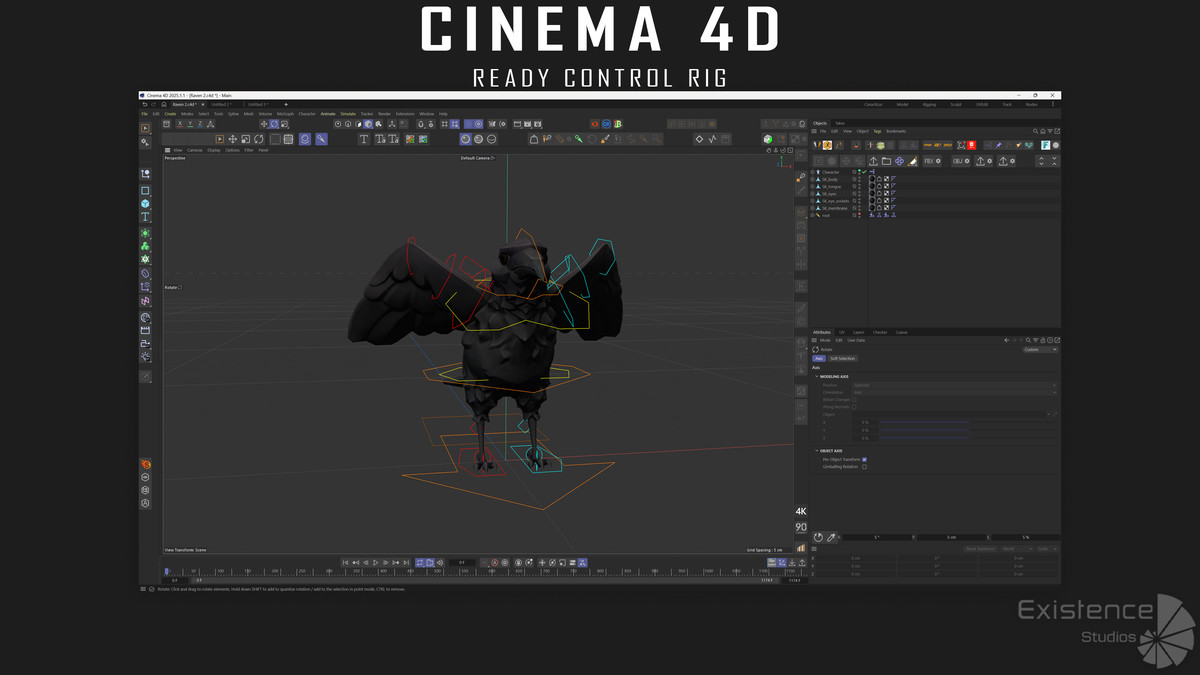Switch to the Takes tab
1200x675 pixels.
click(x=840, y=123)
